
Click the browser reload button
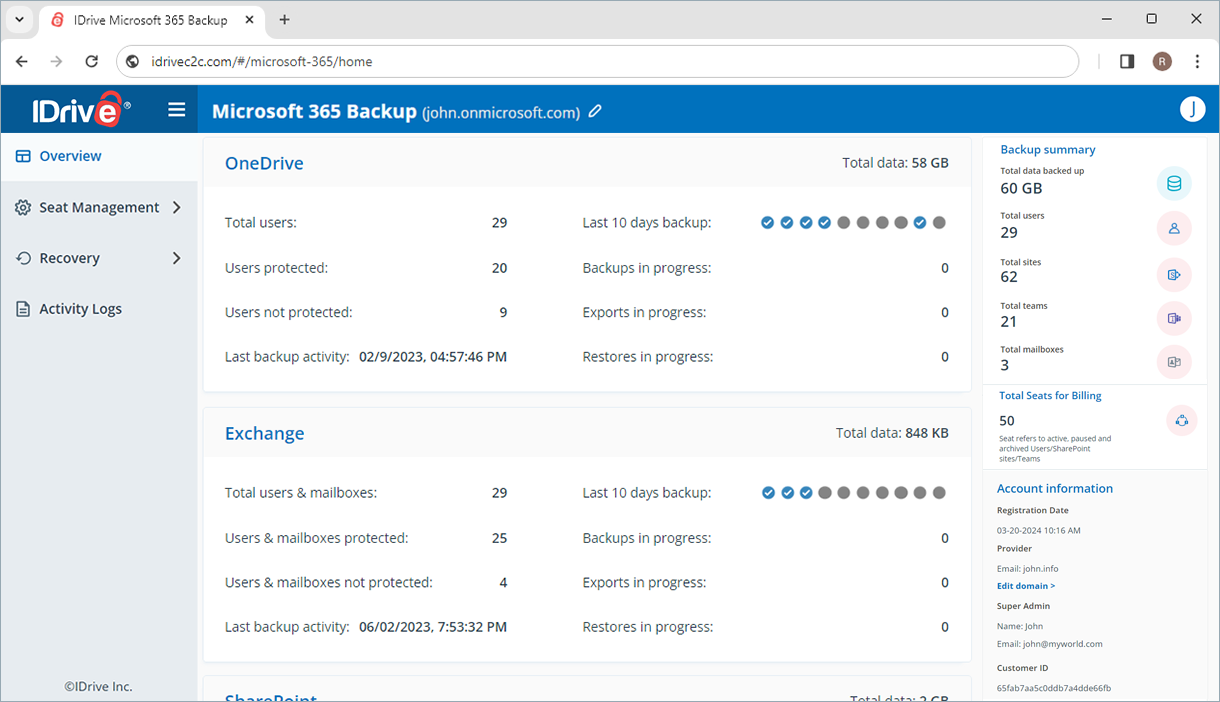tap(91, 61)
